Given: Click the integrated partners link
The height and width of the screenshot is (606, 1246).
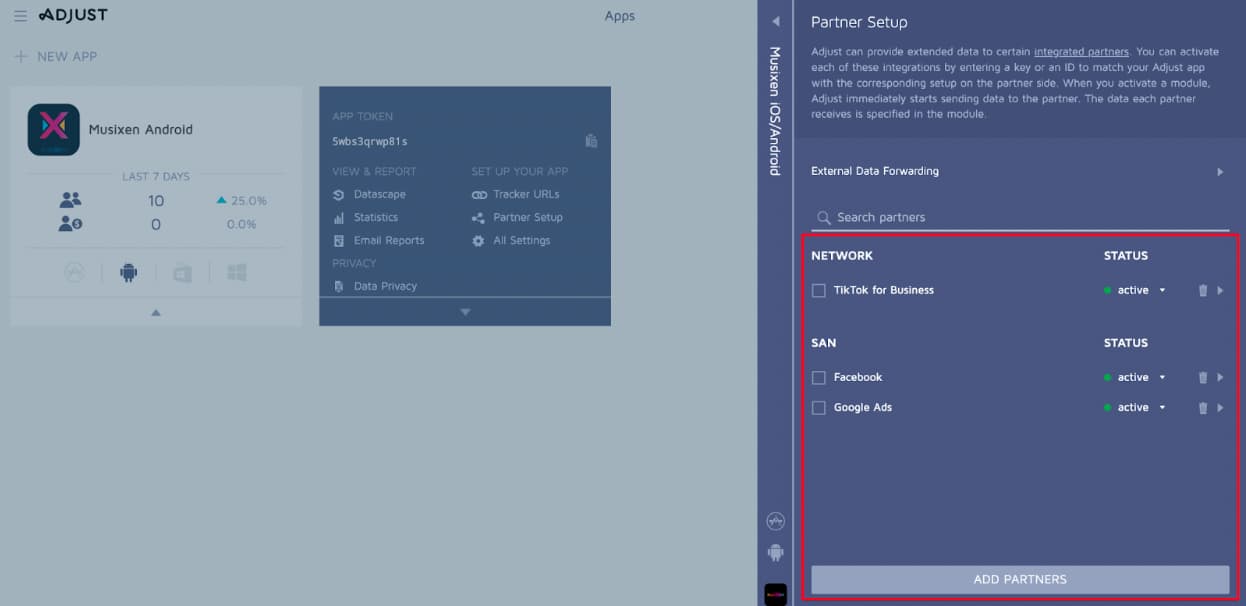Looking at the screenshot, I should pyautogui.click(x=1081, y=52).
